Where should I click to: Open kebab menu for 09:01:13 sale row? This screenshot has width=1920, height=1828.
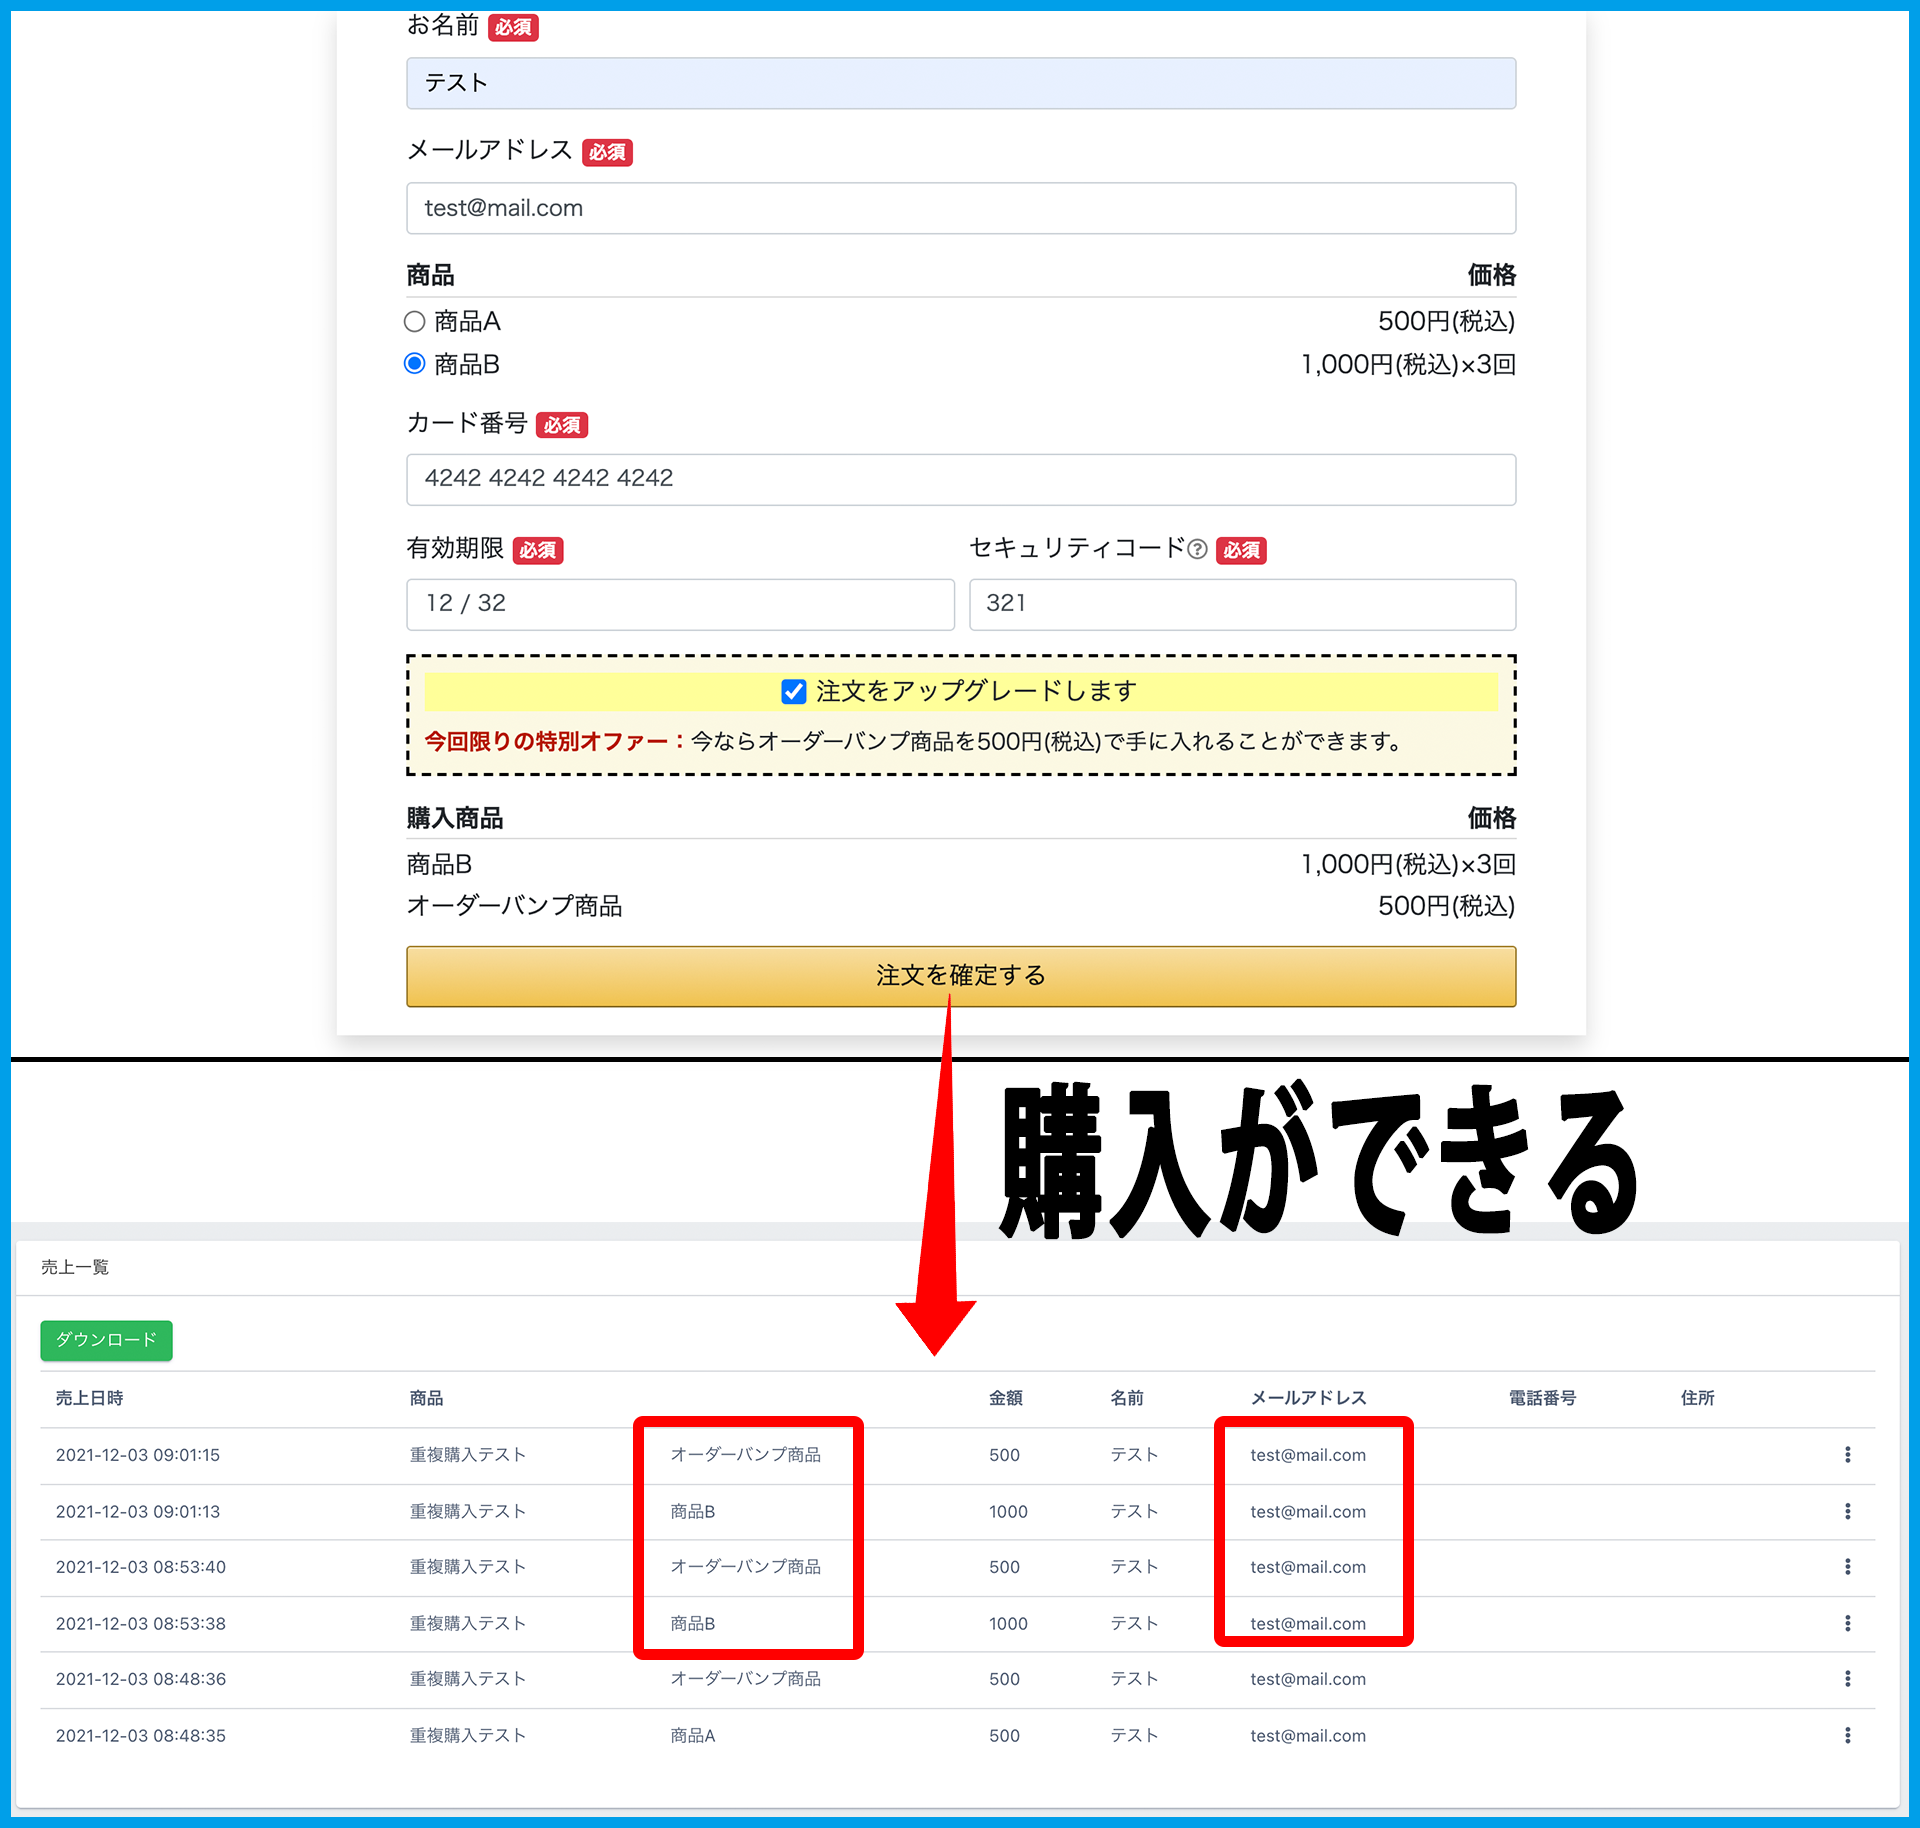(1847, 1511)
